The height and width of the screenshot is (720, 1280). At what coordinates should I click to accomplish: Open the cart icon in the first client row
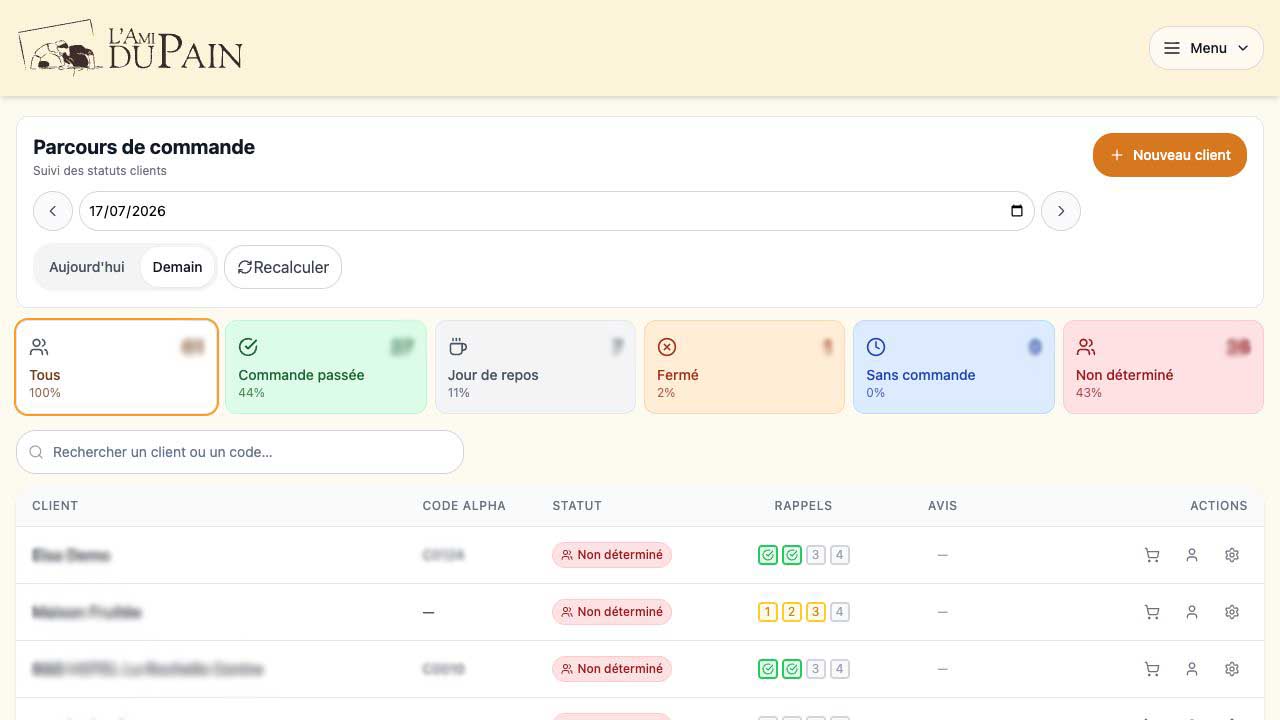tap(1152, 555)
